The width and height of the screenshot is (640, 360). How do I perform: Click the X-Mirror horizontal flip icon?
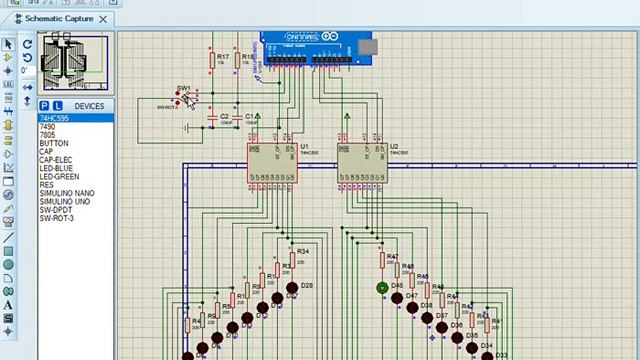pos(27,87)
